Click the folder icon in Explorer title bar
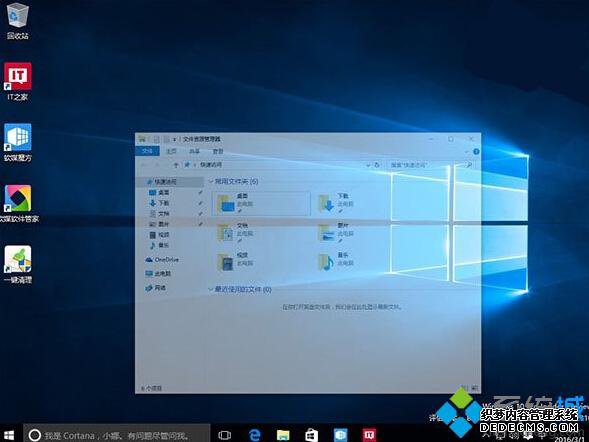The image size is (589, 442). [x=142, y=139]
